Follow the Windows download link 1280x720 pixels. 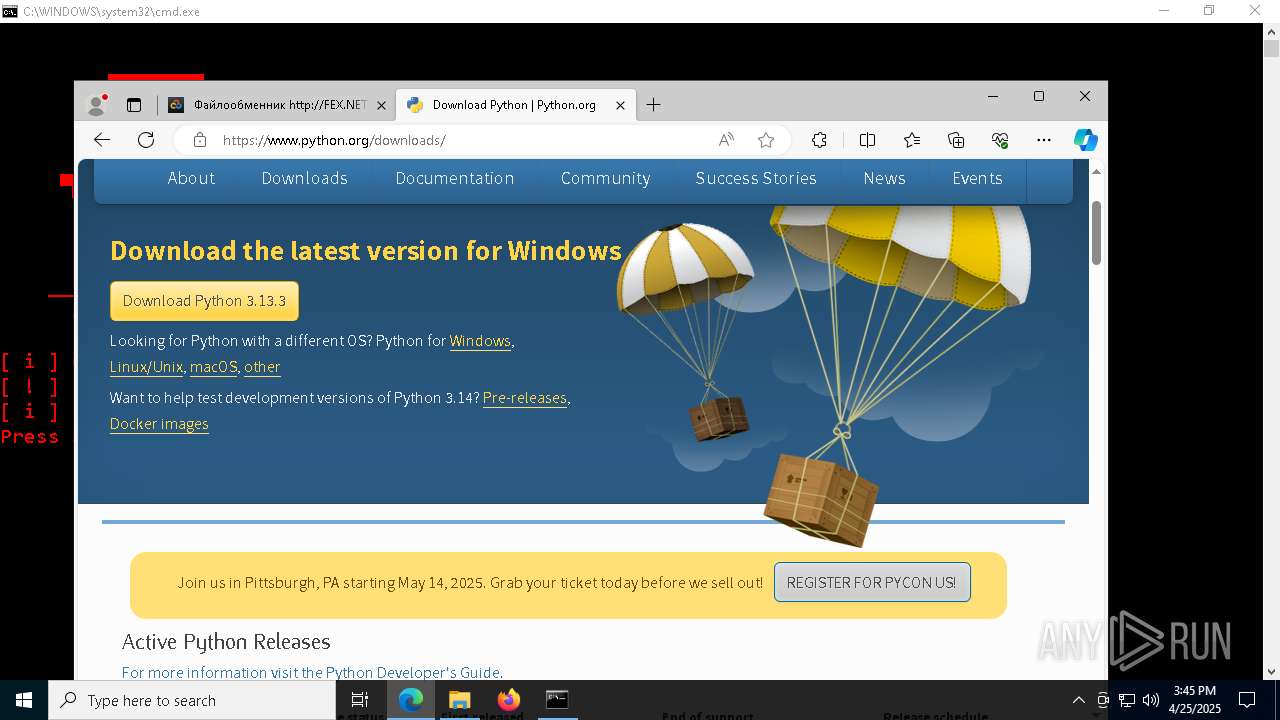coord(480,341)
